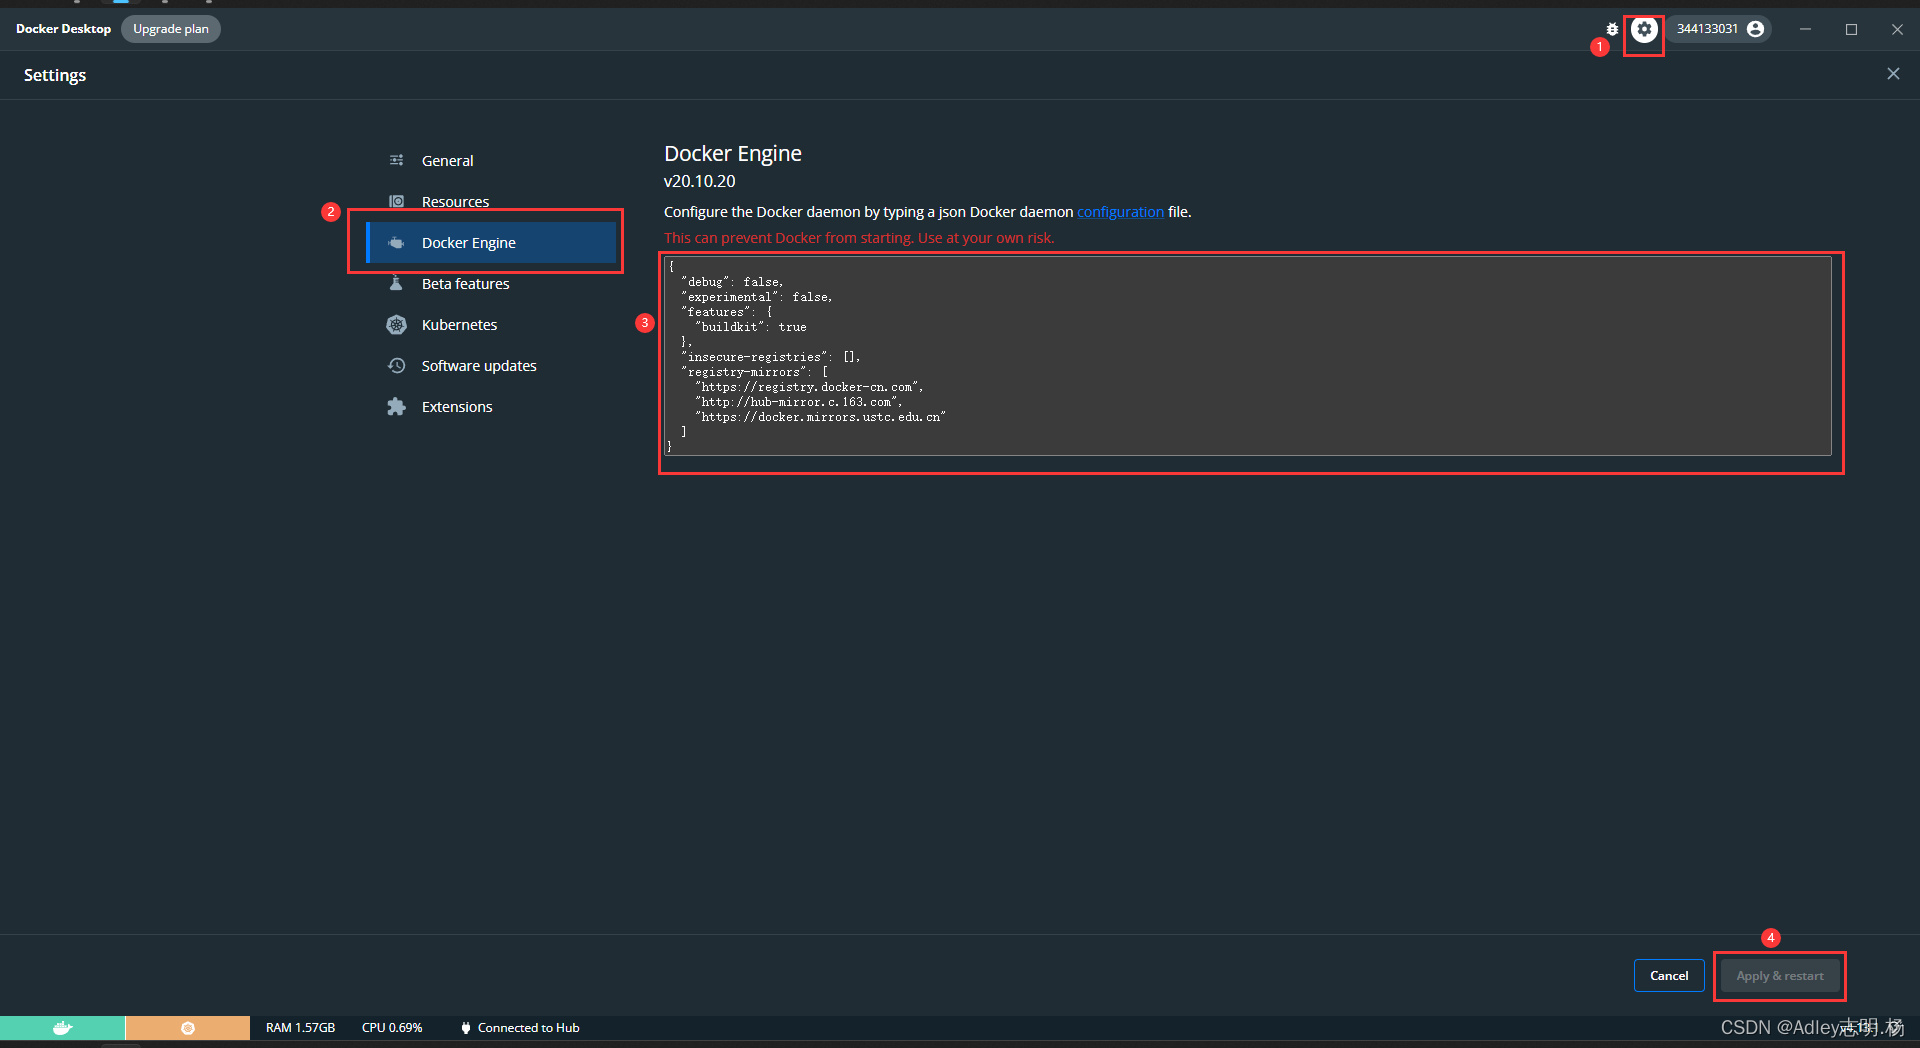Screen dimensions: 1920x1048
Task: Click the Upgrade plan button
Action: click(171, 29)
